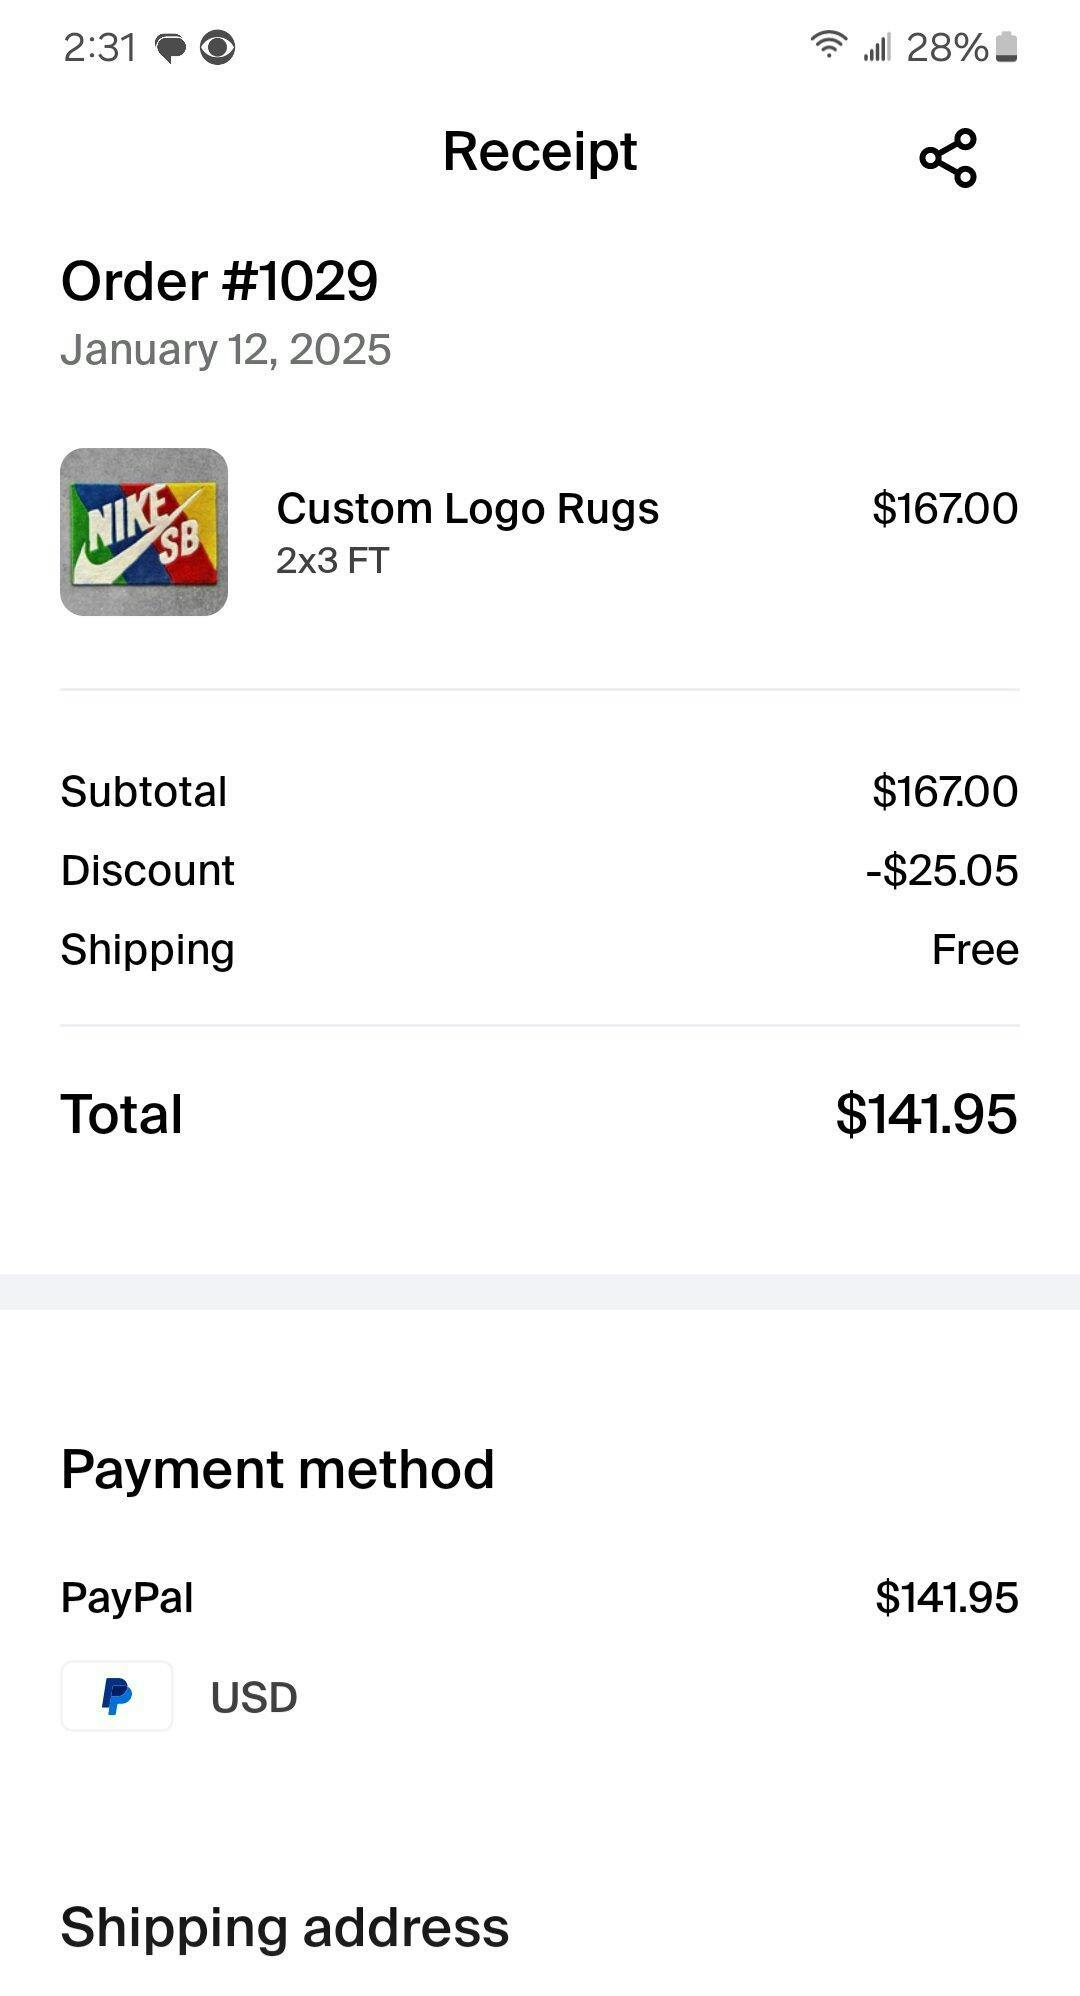Tap the Wi-Fi status icon
This screenshot has height=1996, width=1080.
click(x=828, y=45)
